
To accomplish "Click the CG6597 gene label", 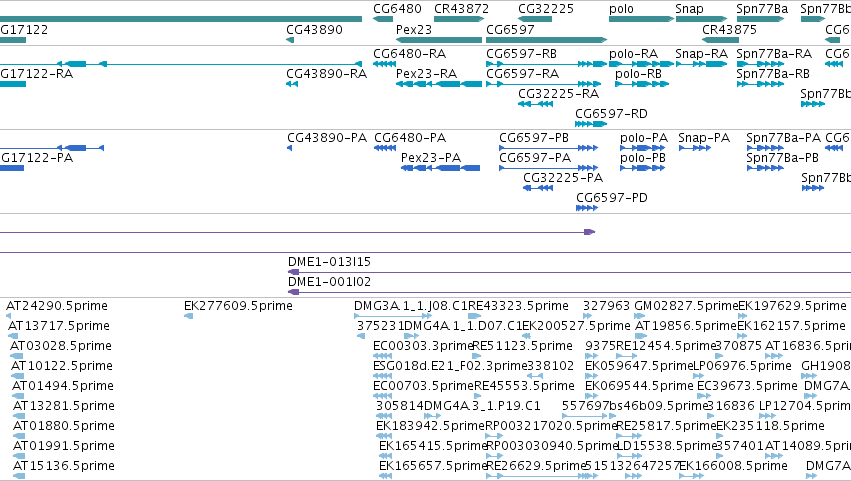I will 510,30.
